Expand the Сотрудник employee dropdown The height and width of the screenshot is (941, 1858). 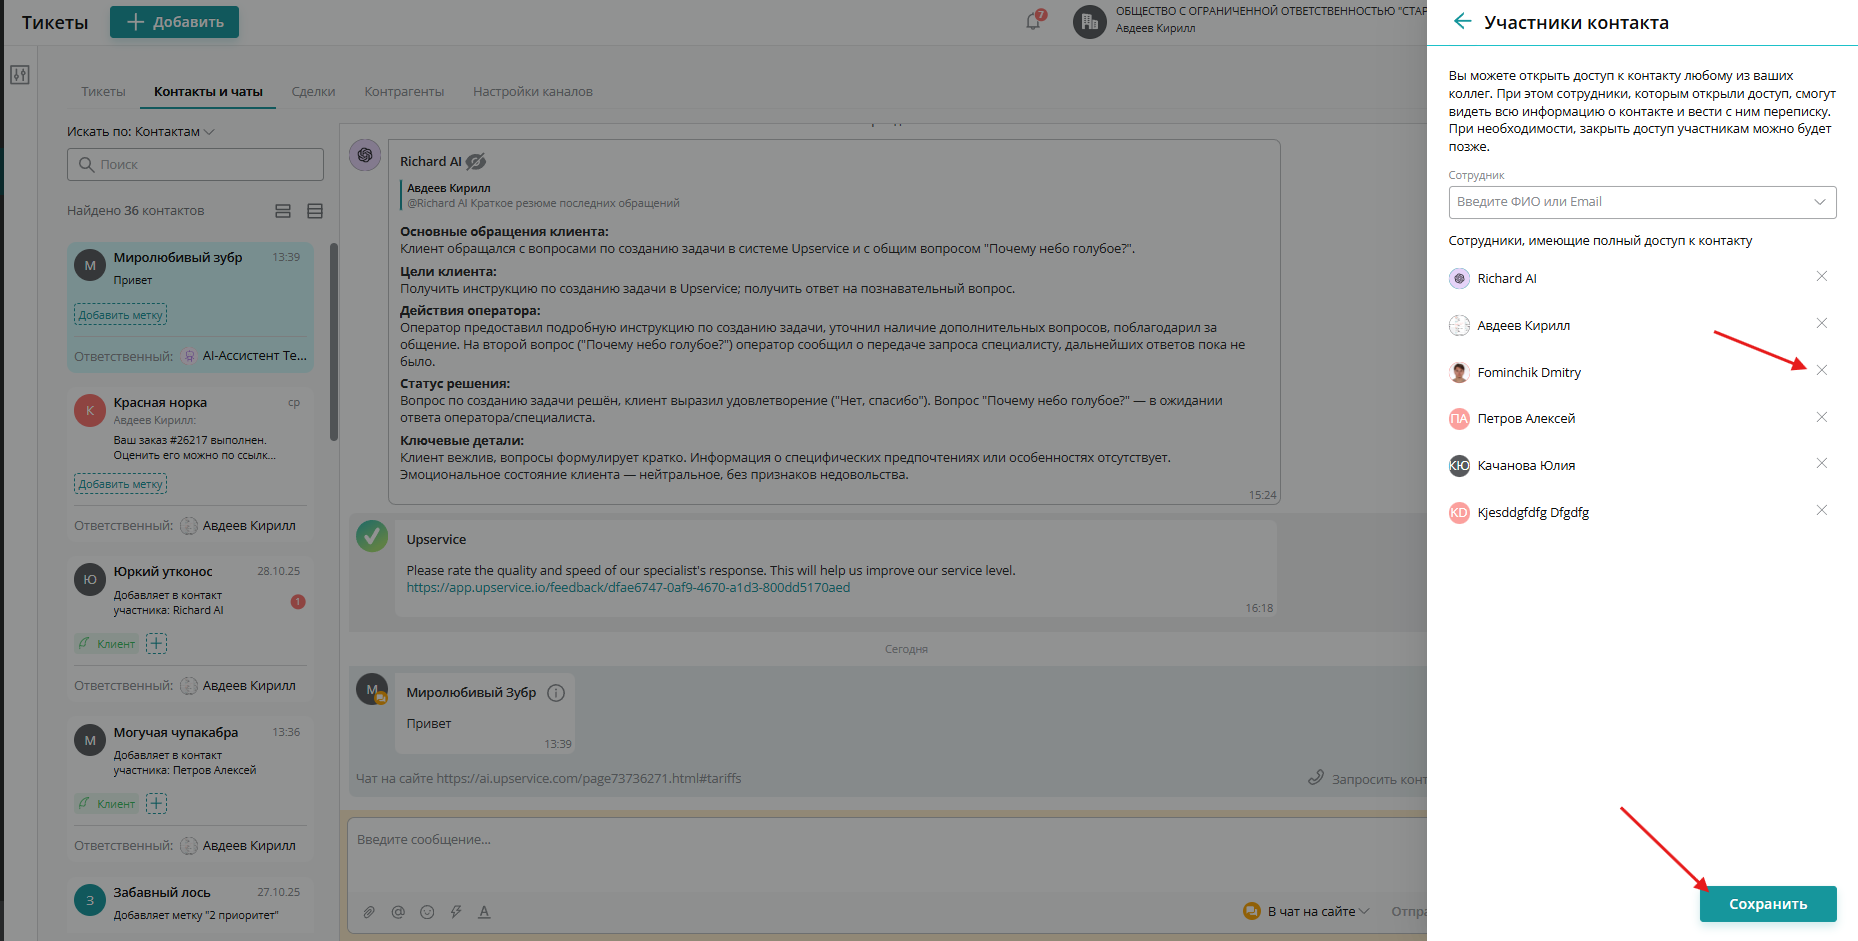(x=1642, y=202)
